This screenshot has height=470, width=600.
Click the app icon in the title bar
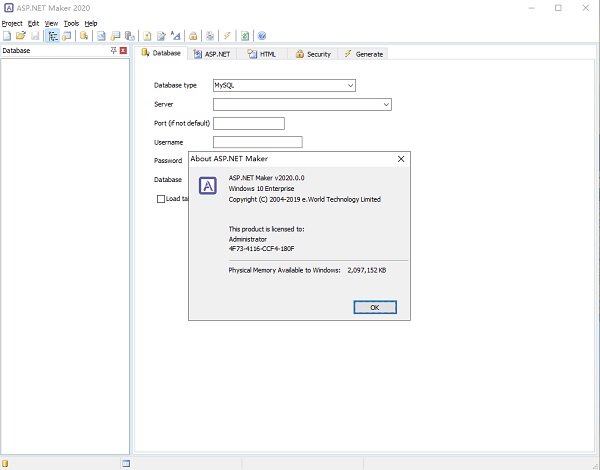click(x=8, y=8)
